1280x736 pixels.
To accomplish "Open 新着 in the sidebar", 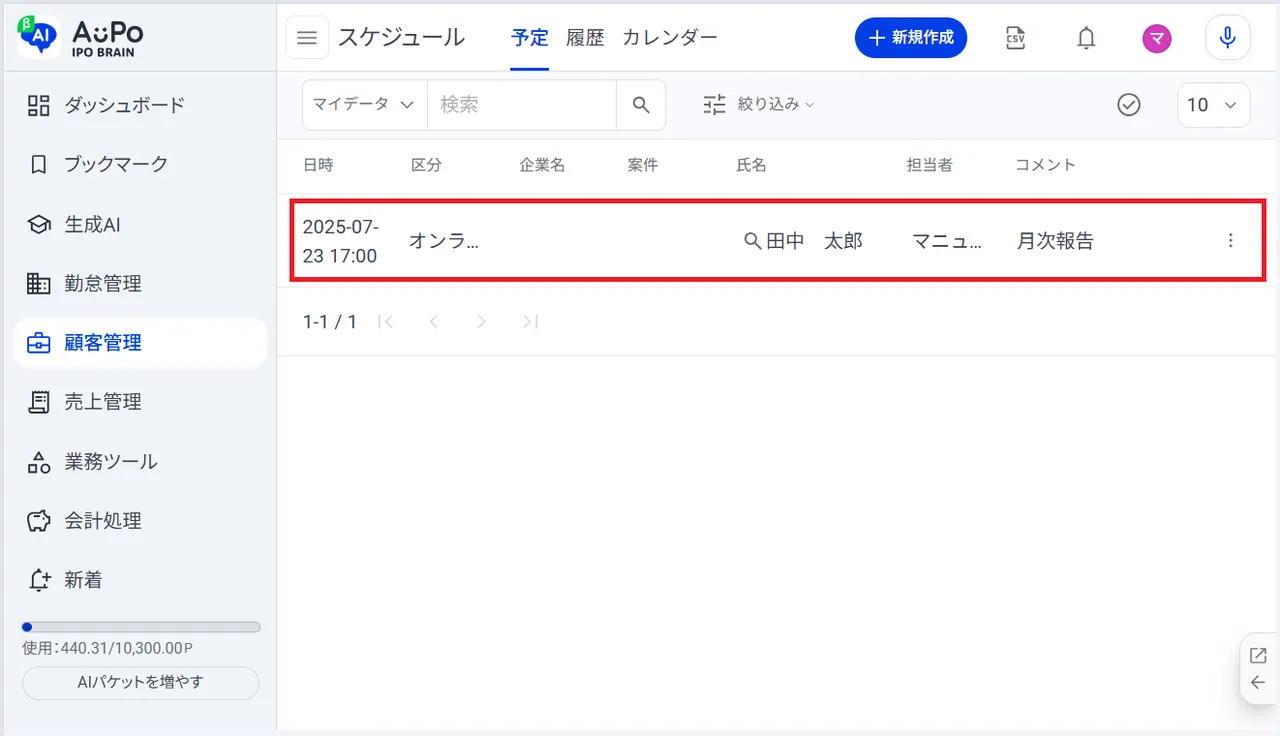I will click(x=140, y=580).
